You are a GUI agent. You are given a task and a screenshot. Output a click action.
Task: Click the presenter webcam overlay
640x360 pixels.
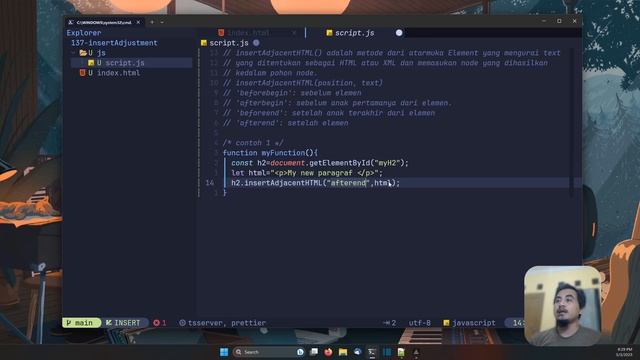pos(563,306)
